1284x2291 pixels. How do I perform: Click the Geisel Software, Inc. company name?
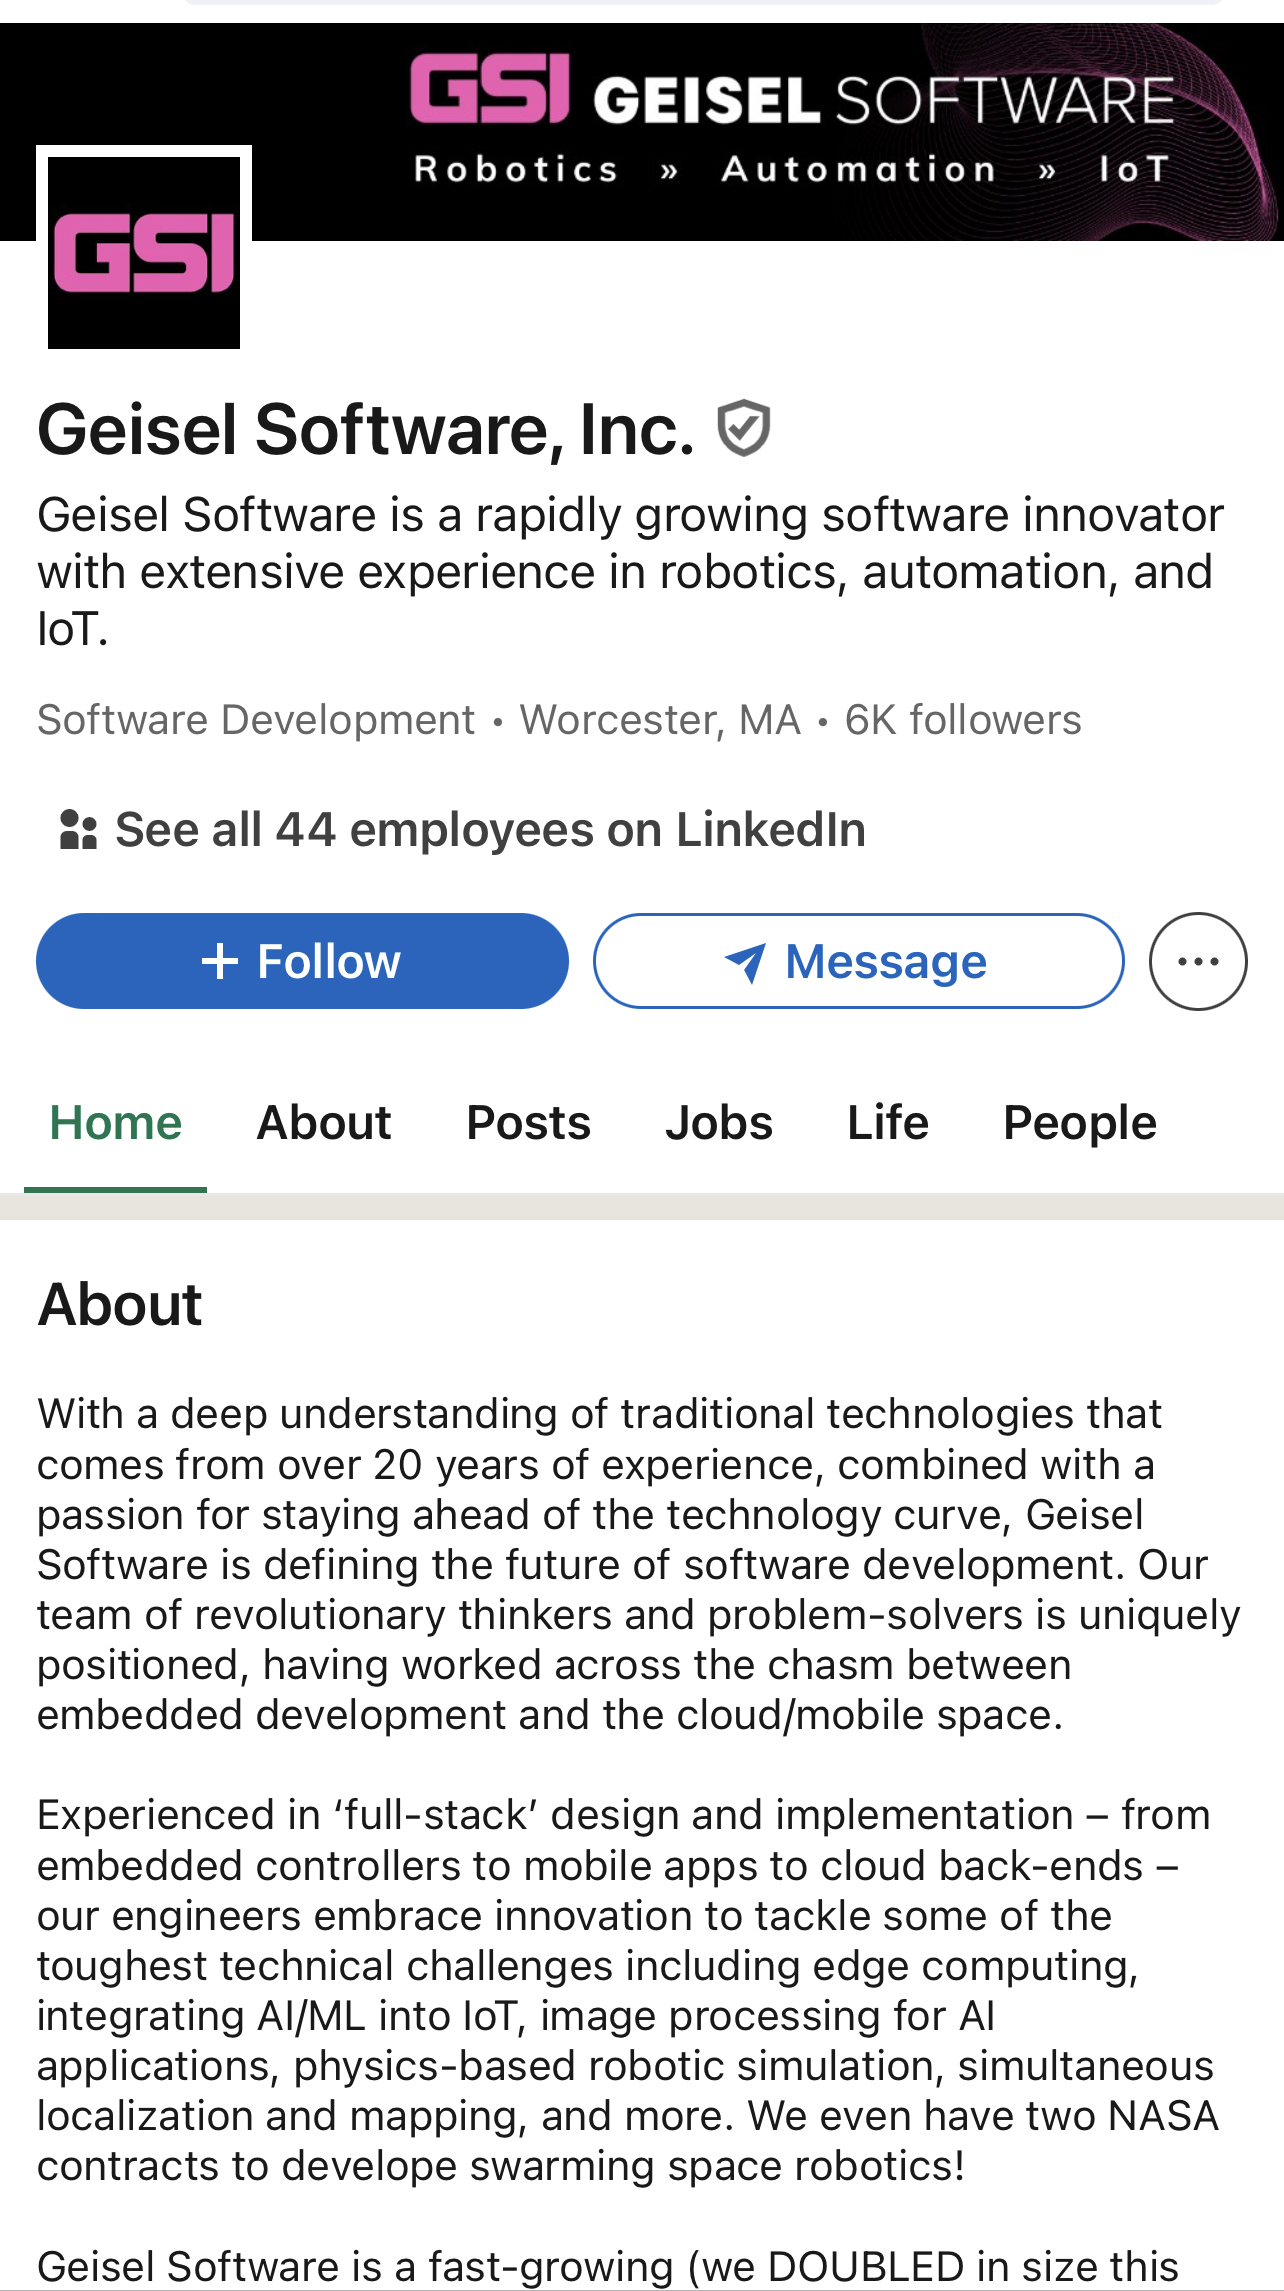[x=366, y=430]
